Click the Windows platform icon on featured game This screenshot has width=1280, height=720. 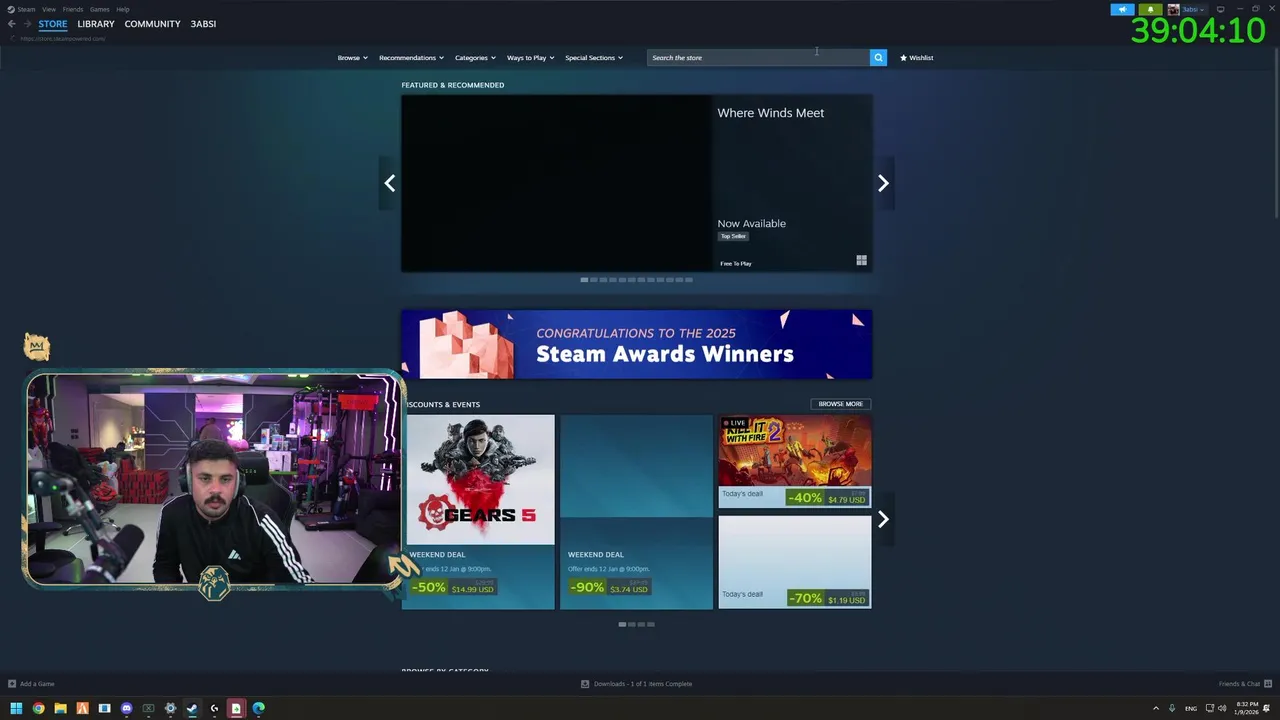click(861, 261)
